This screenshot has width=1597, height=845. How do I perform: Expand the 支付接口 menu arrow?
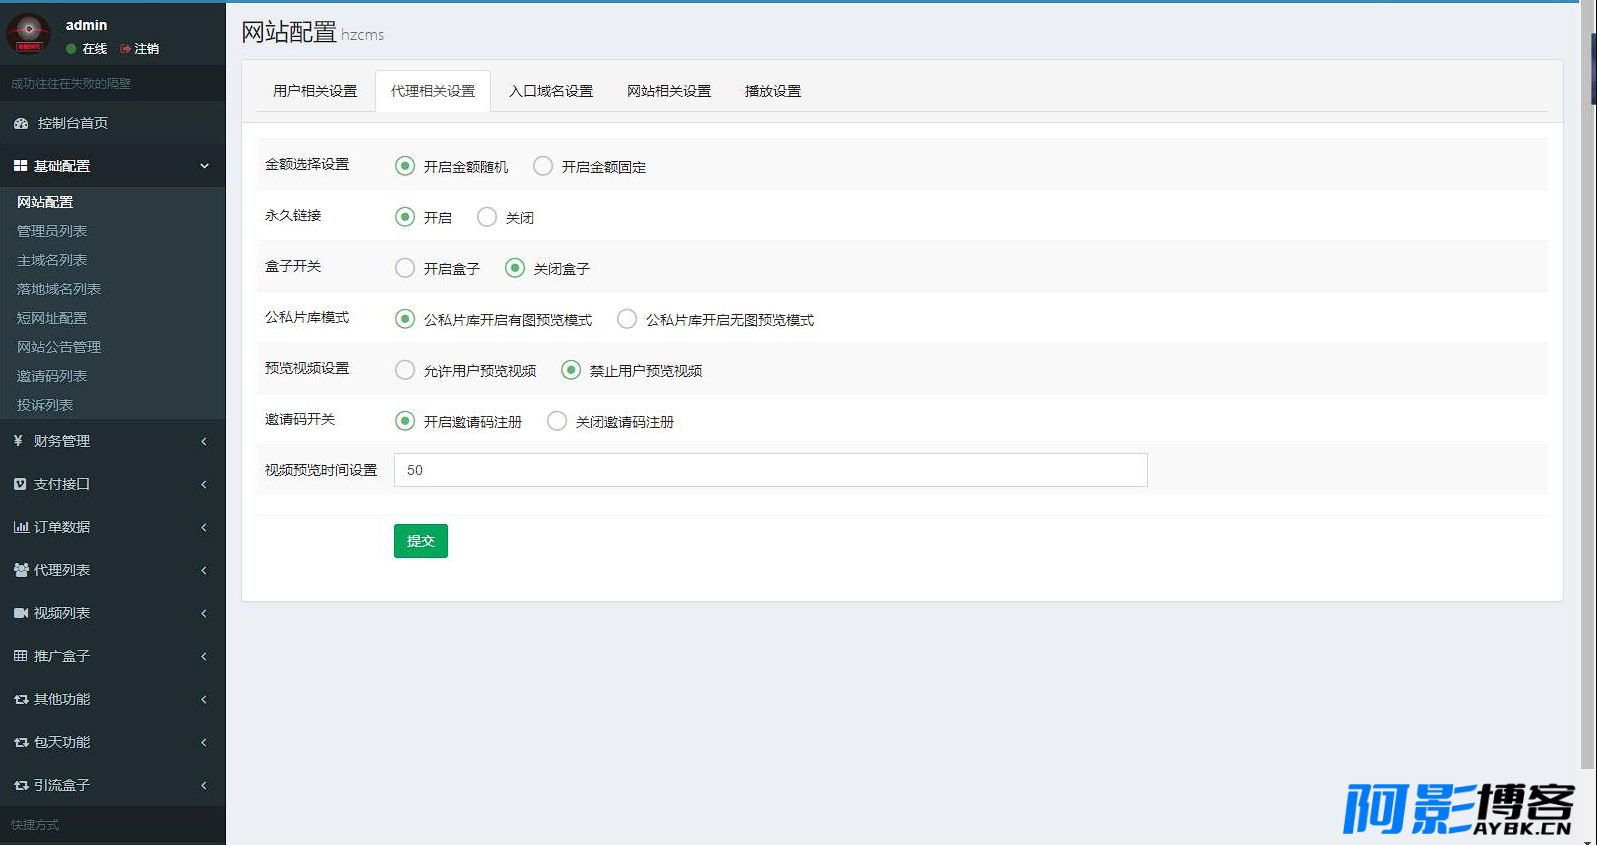pos(204,484)
